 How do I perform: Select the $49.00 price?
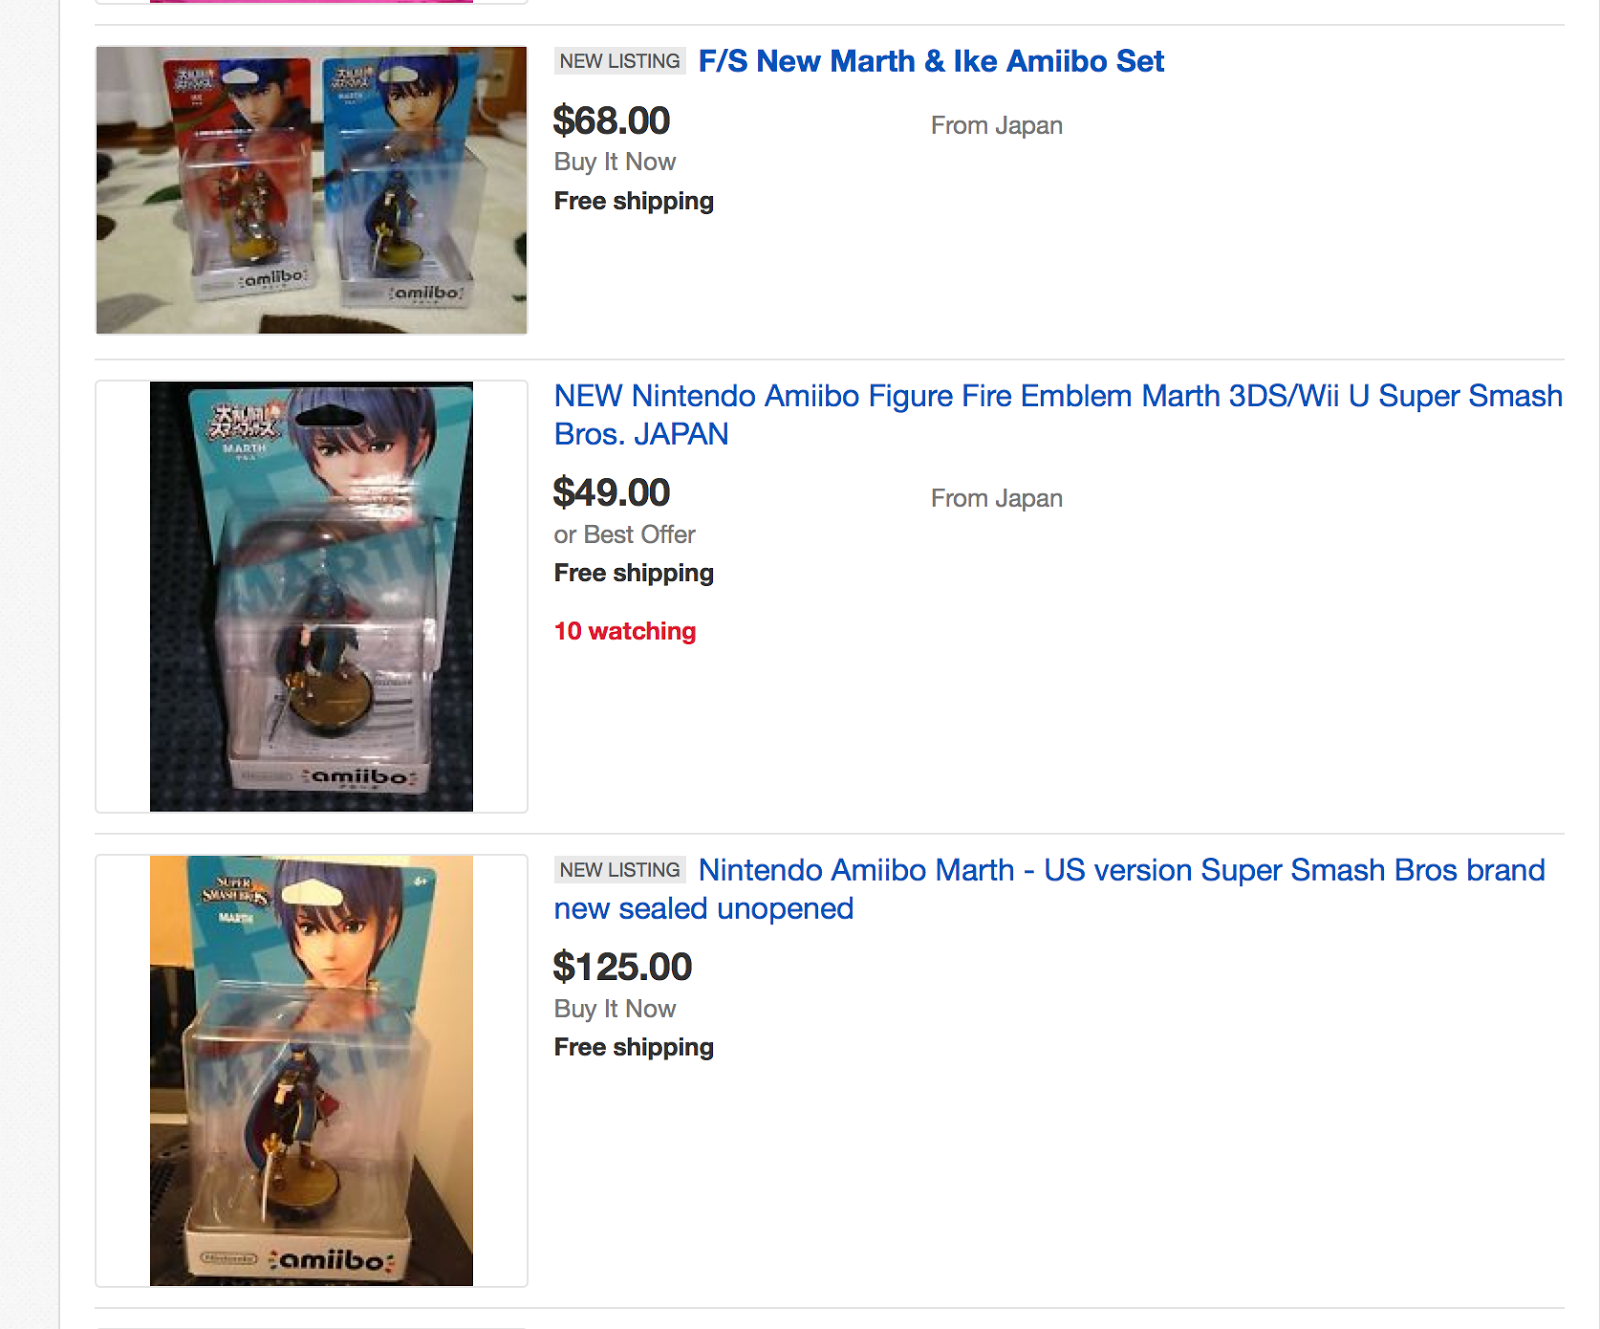(611, 493)
